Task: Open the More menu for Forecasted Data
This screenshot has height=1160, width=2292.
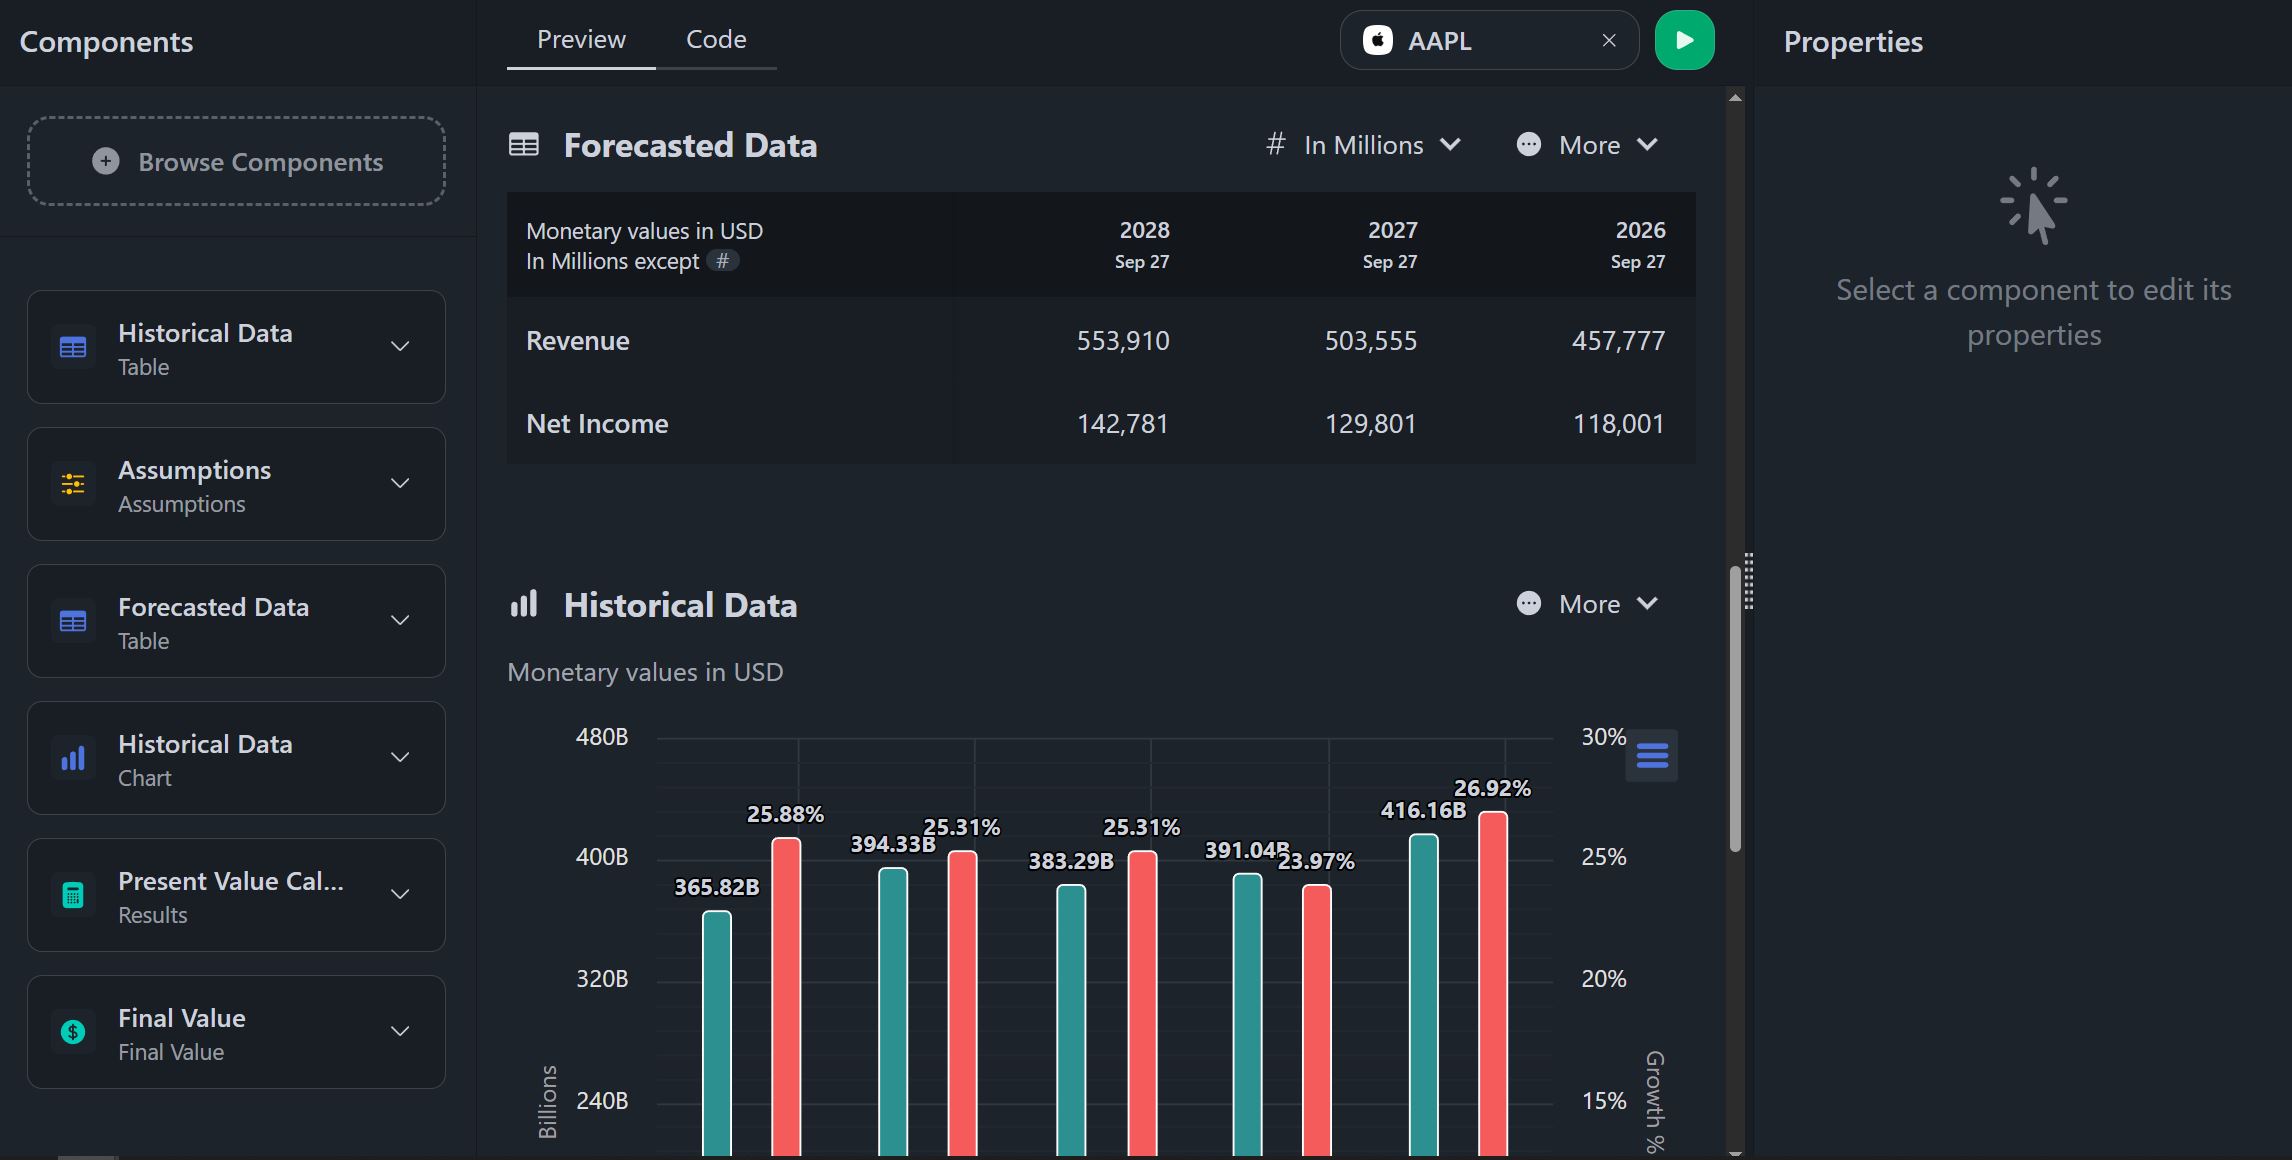Action: [1588, 146]
